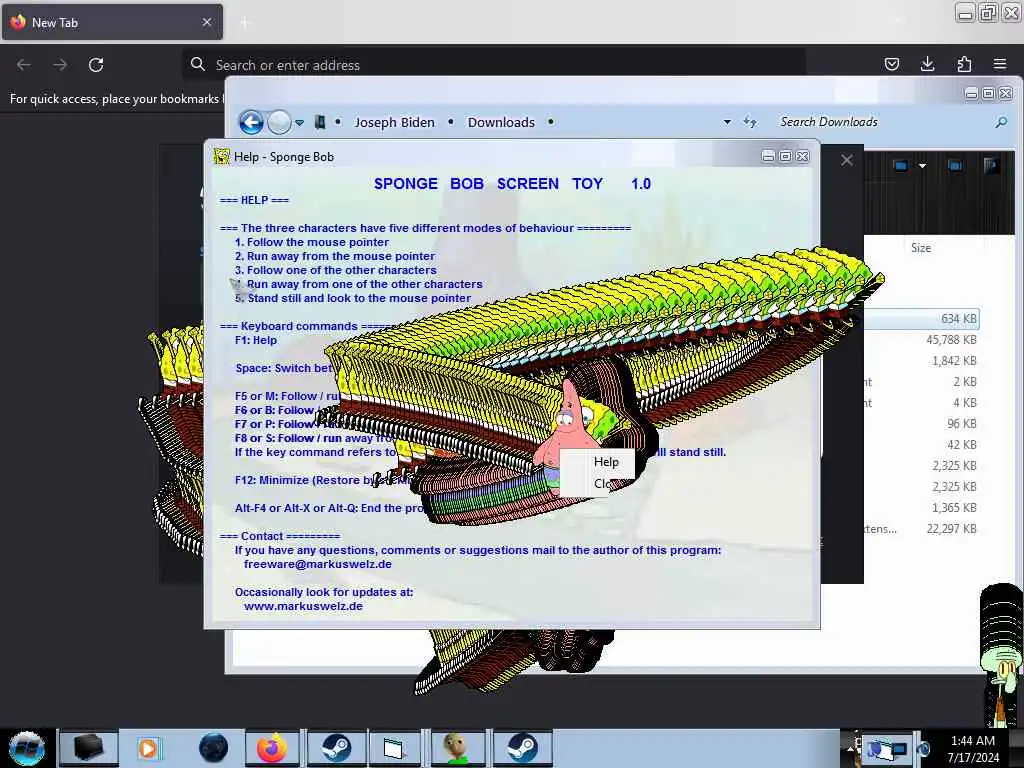
Task: Open the Baldi character taskbar icon
Action: click(x=458, y=748)
